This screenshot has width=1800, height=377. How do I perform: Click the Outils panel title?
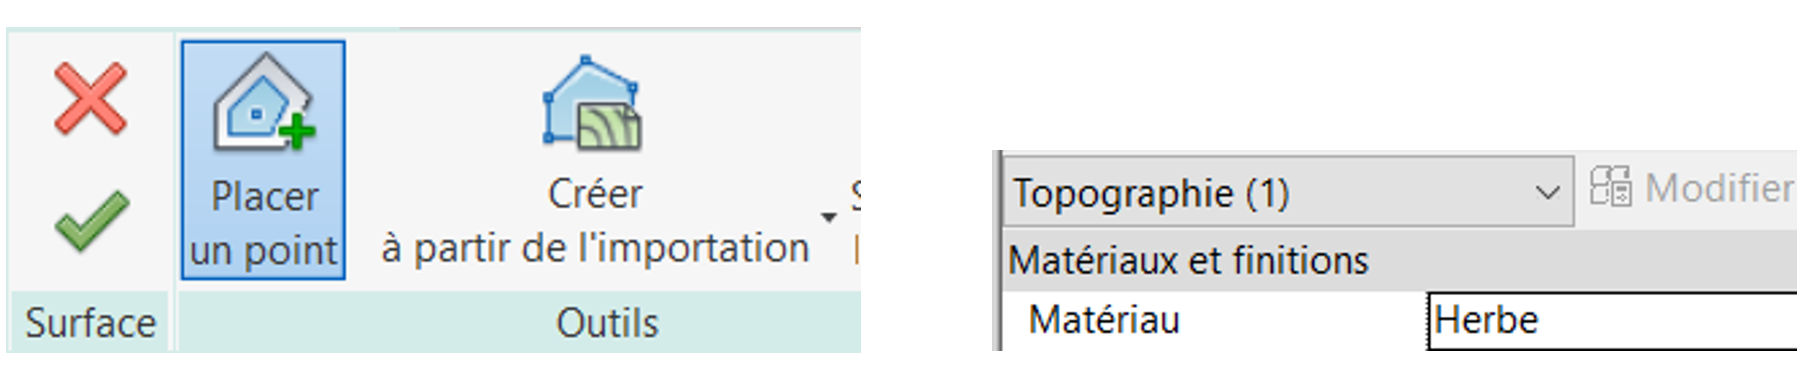pyautogui.click(x=607, y=323)
